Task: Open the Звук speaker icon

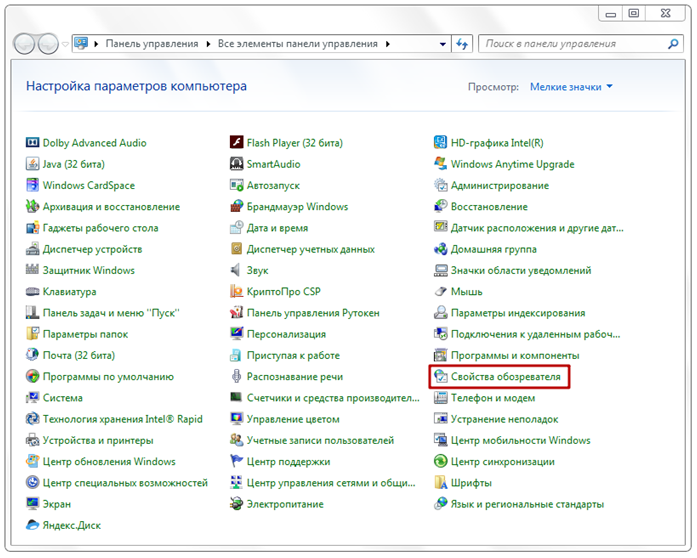Action: pos(236,270)
